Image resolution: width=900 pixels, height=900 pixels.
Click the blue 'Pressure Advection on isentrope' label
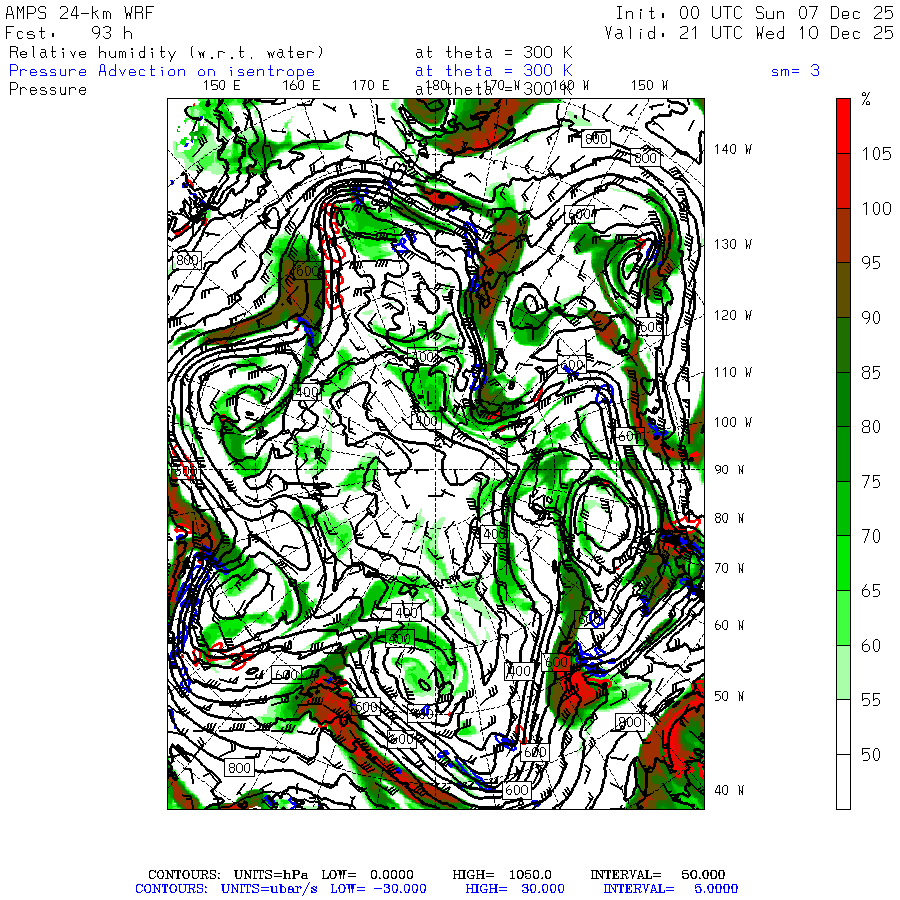pyautogui.click(x=162, y=71)
